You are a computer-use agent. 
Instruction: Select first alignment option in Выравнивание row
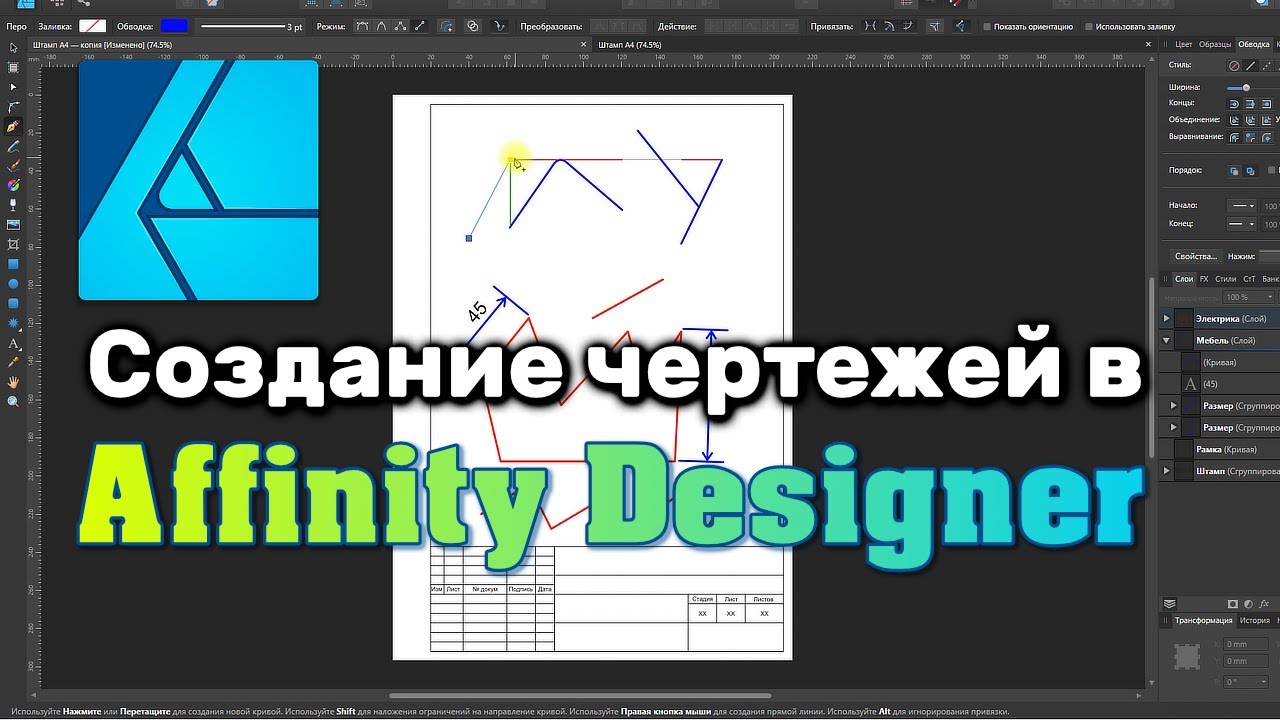click(1234, 137)
